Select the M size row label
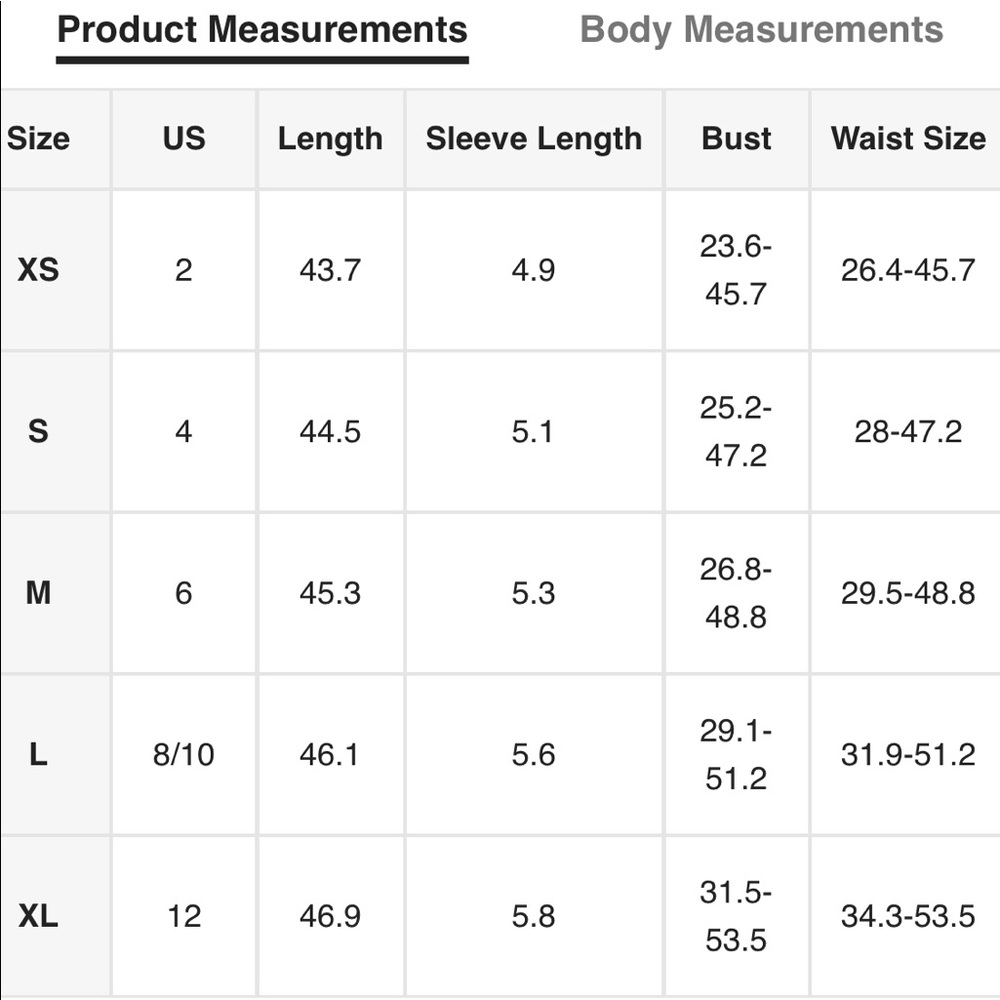The width and height of the screenshot is (1000, 1000). [38, 593]
